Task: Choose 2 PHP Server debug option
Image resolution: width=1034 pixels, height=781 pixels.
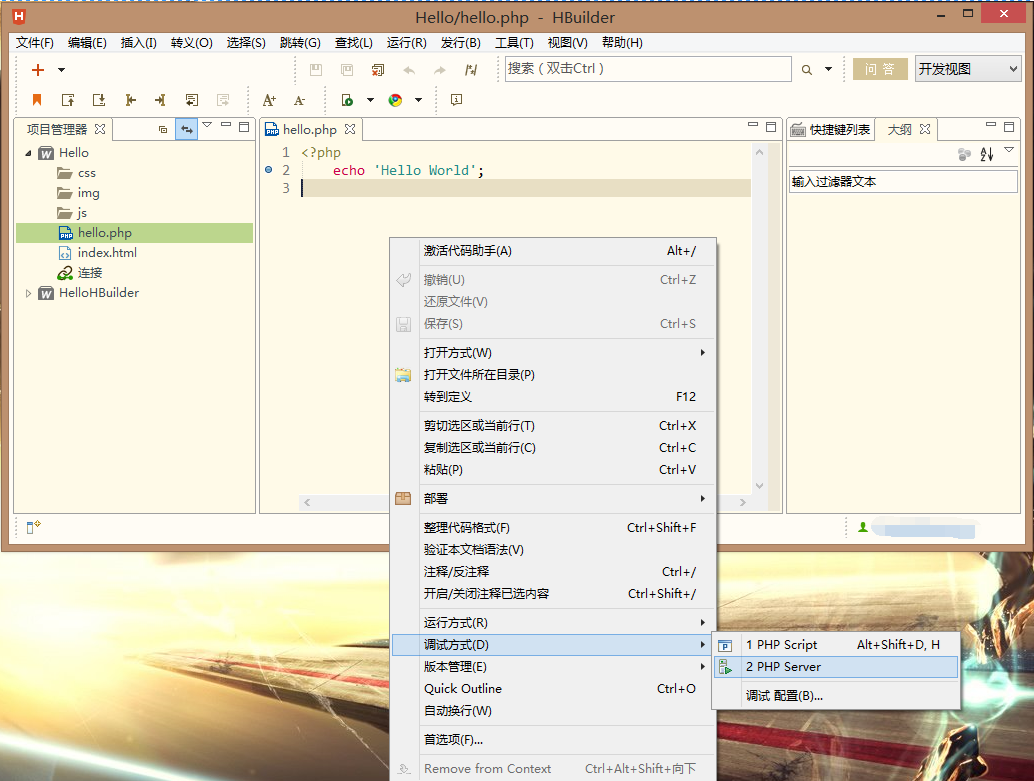Action: tap(836, 667)
